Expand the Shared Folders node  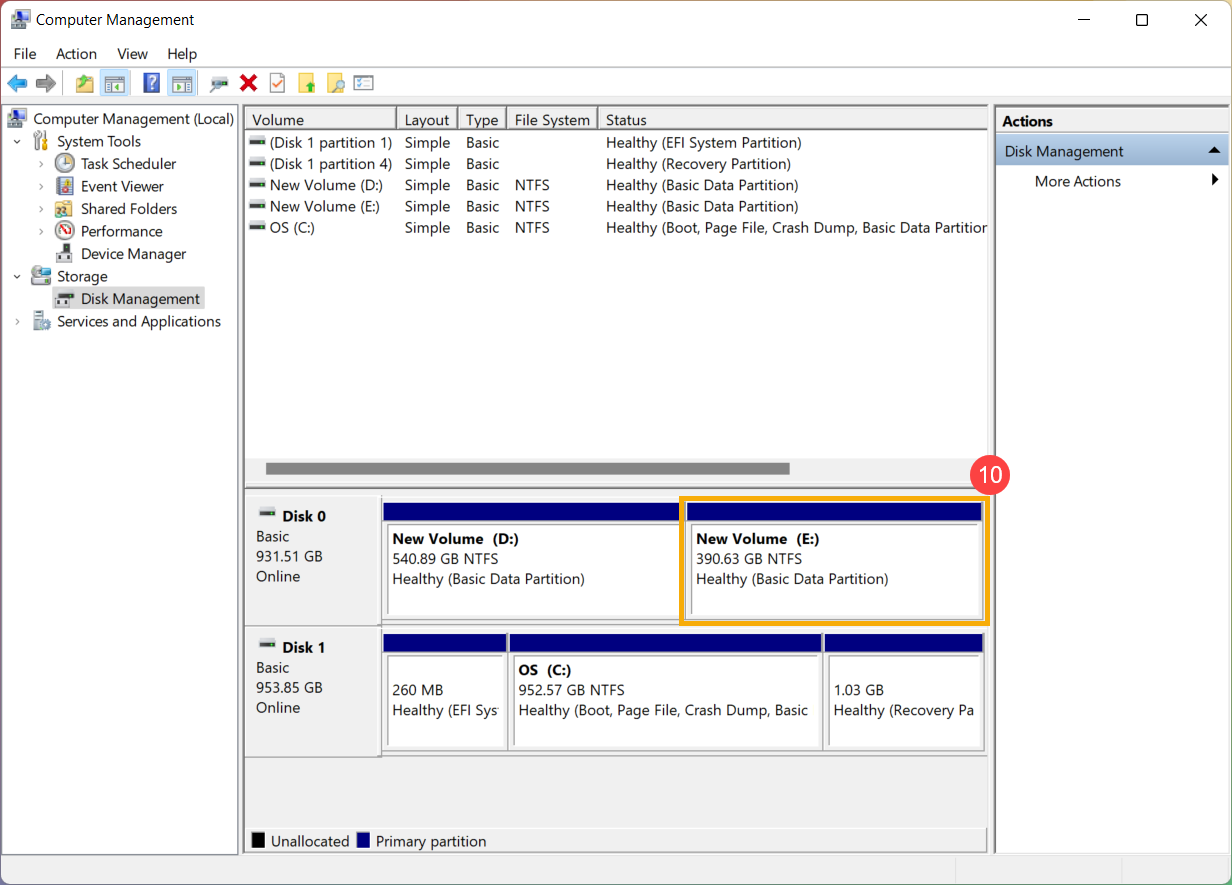(x=41, y=208)
